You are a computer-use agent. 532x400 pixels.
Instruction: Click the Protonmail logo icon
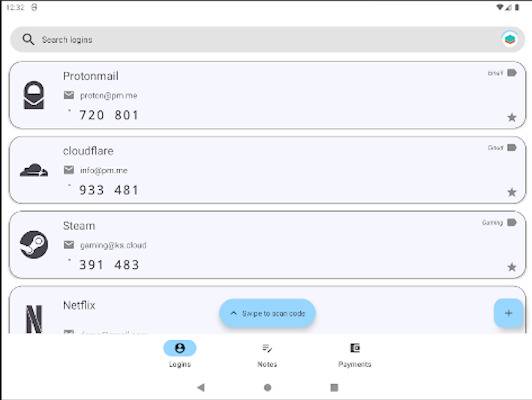(34, 95)
